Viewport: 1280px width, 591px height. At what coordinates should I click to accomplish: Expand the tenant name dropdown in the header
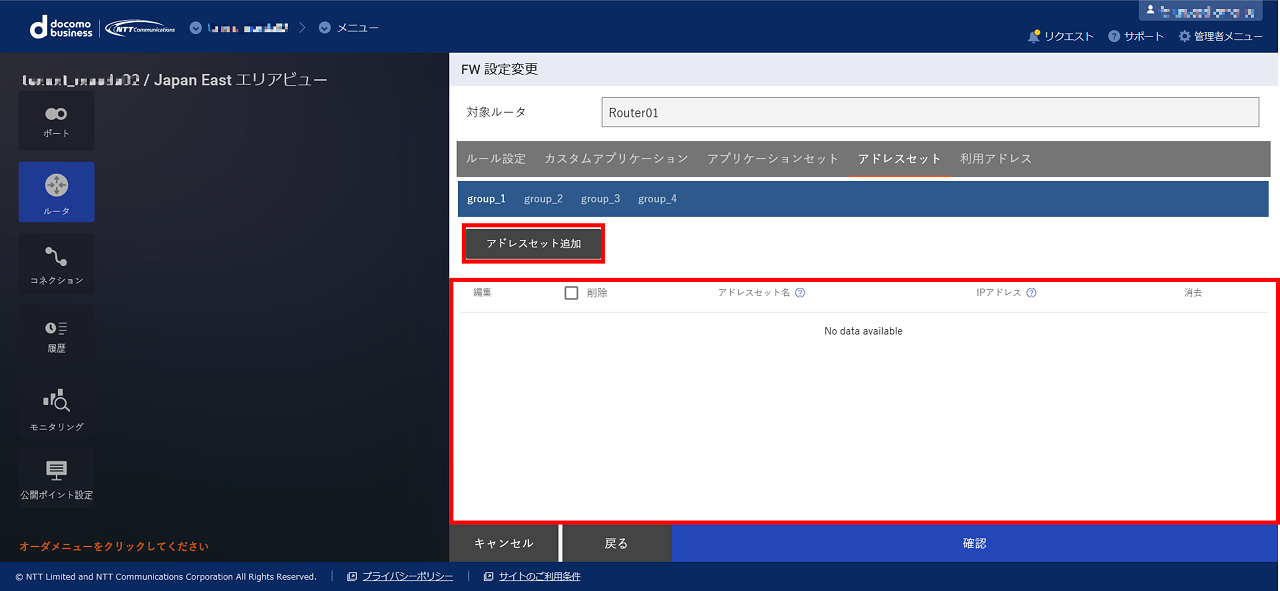pos(194,28)
